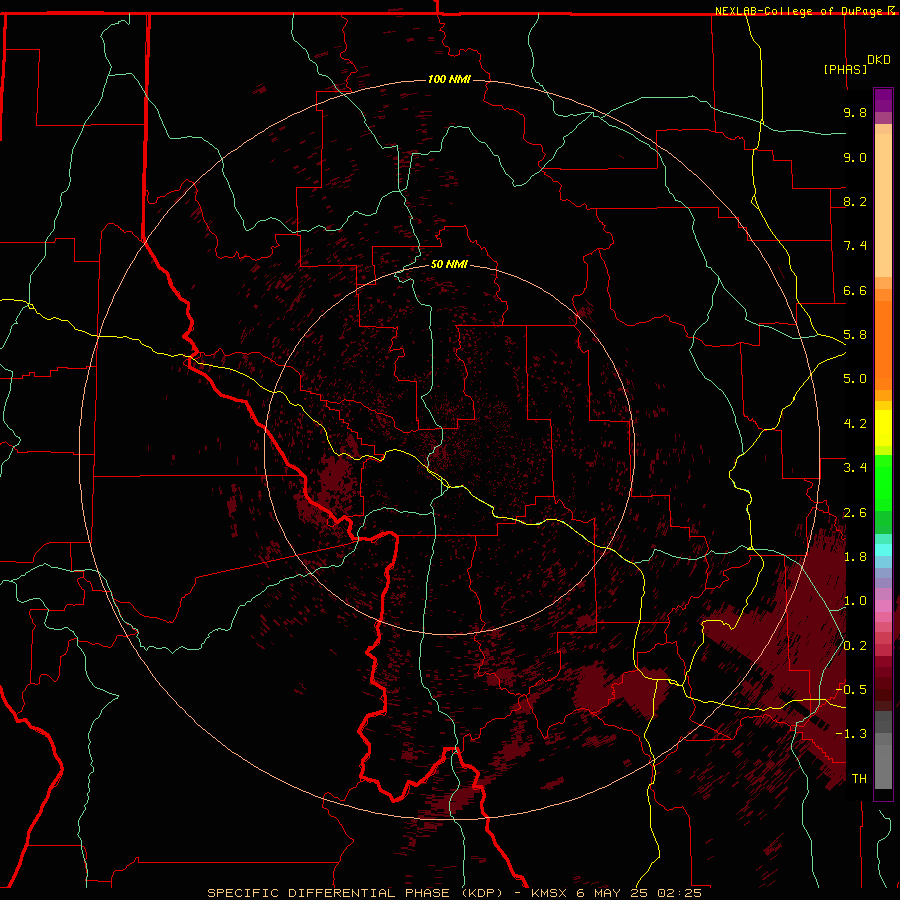Pick the cyan band on color scale
900x900 pixels.
[883, 550]
